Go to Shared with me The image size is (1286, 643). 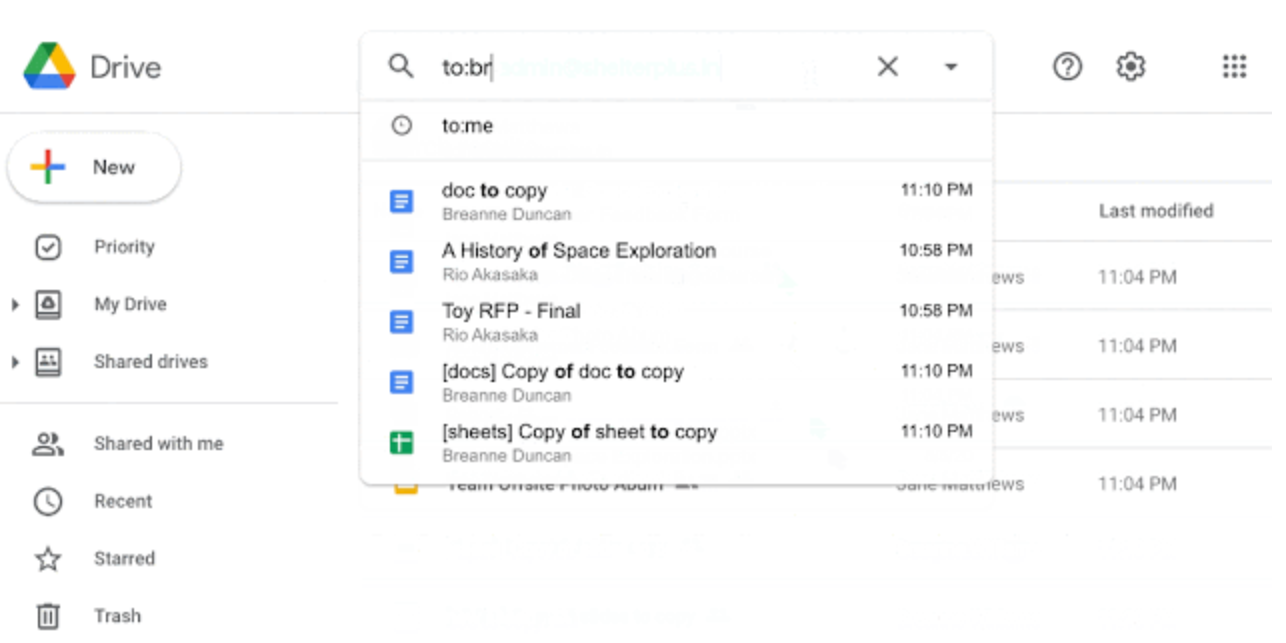(158, 444)
